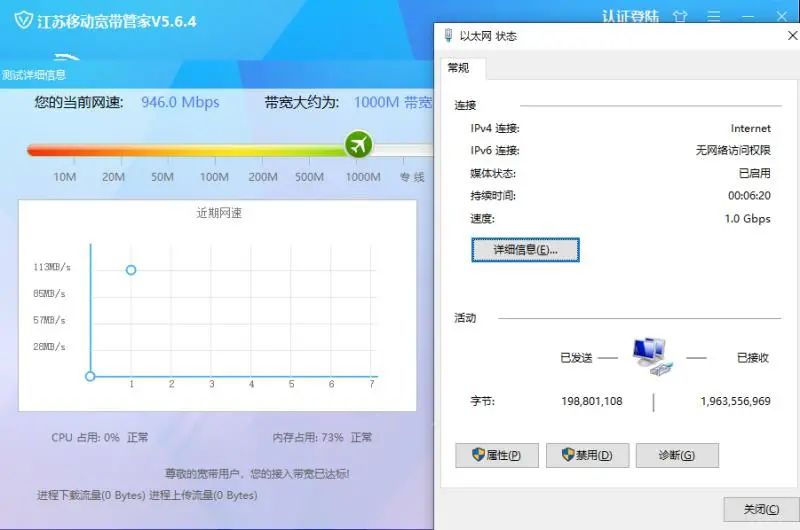
Task: Click 禁用(D) to disable the adapter
Action: point(587,455)
